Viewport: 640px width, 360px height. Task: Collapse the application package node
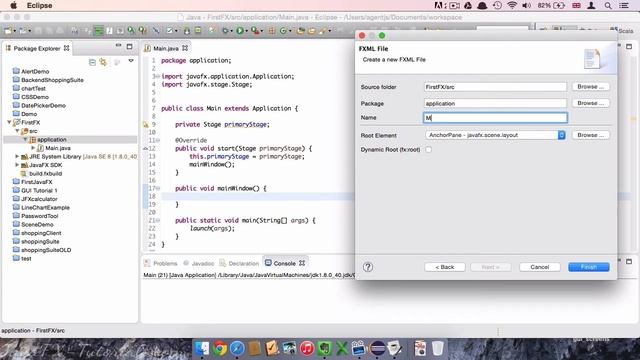click(25, 140)
